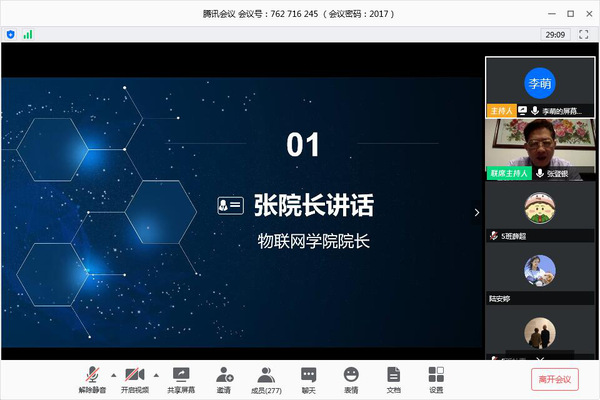
Task: Expand the arrow beside 开启视频
Action: [155, 373]
